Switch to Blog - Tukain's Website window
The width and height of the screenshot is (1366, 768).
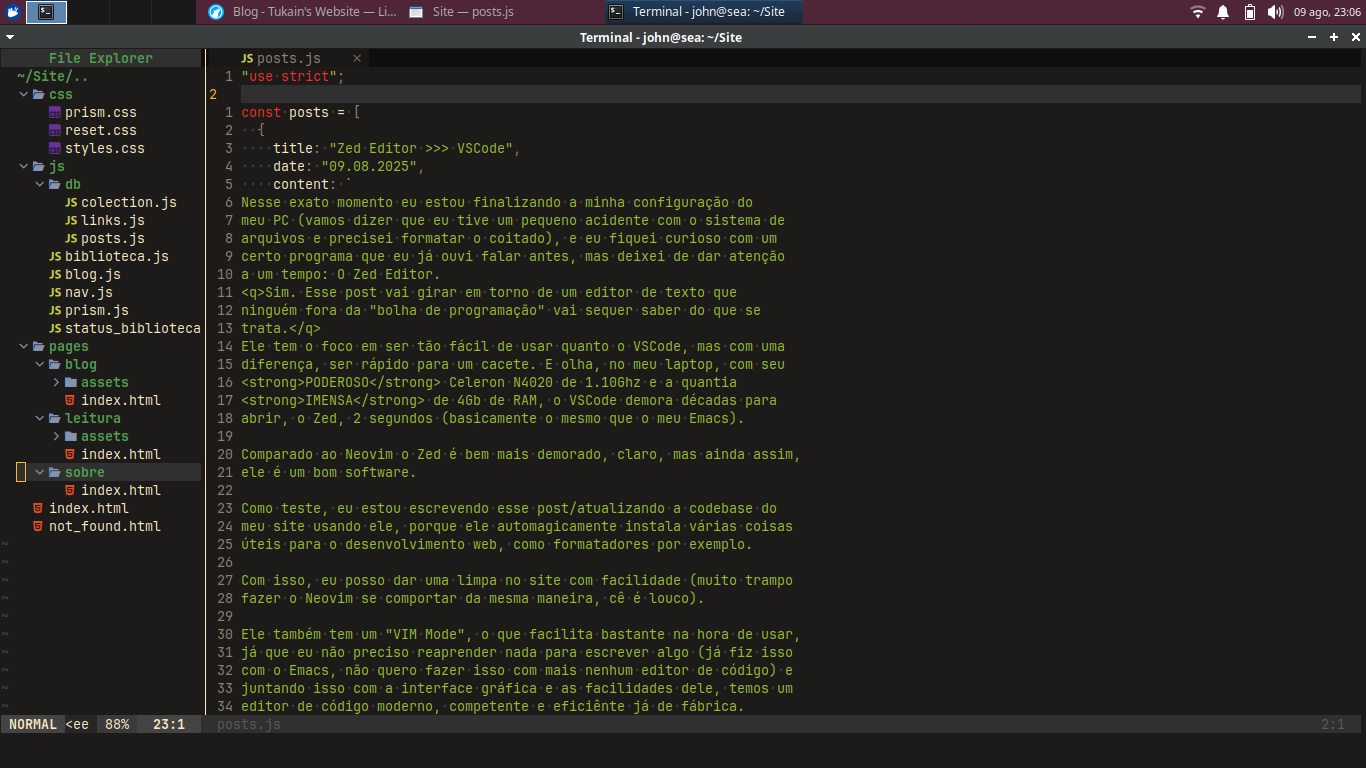click(302, 12)
